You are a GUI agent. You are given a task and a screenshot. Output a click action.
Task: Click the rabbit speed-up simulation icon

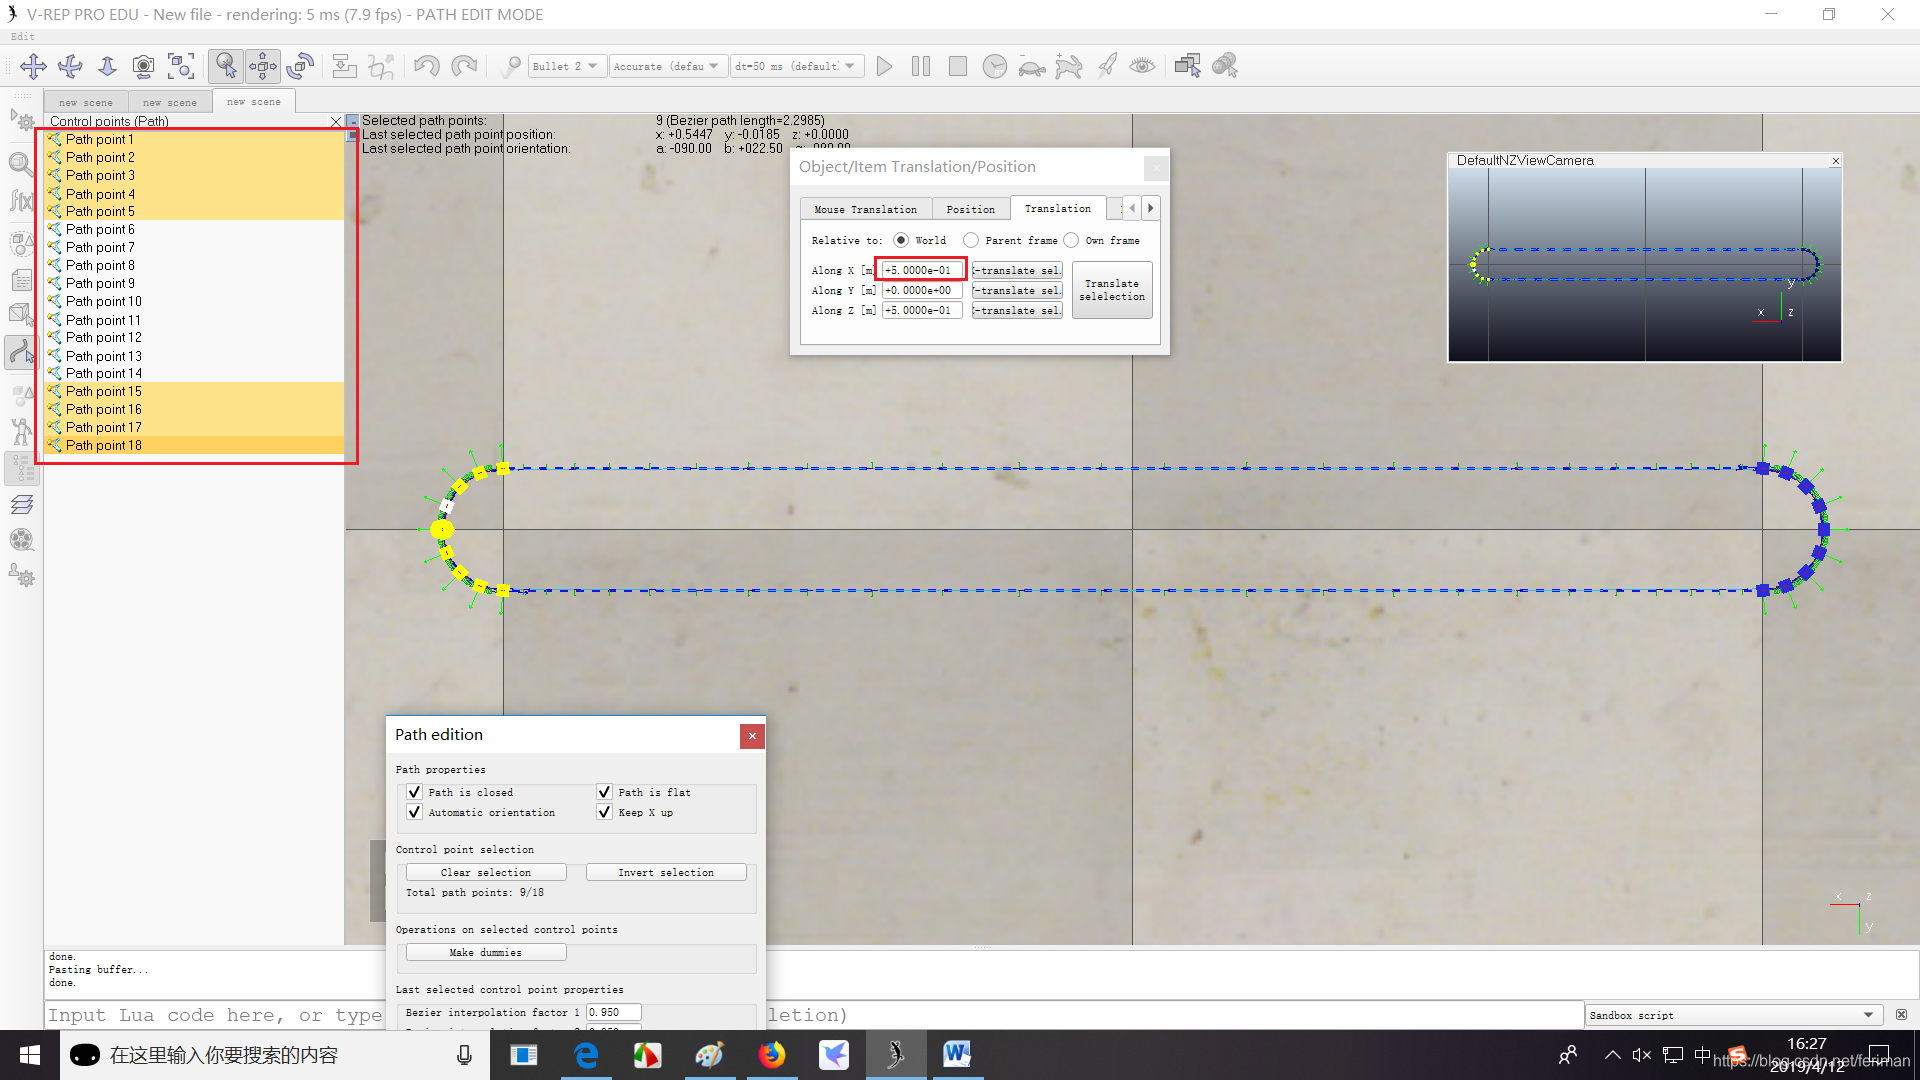[1068, 67]
